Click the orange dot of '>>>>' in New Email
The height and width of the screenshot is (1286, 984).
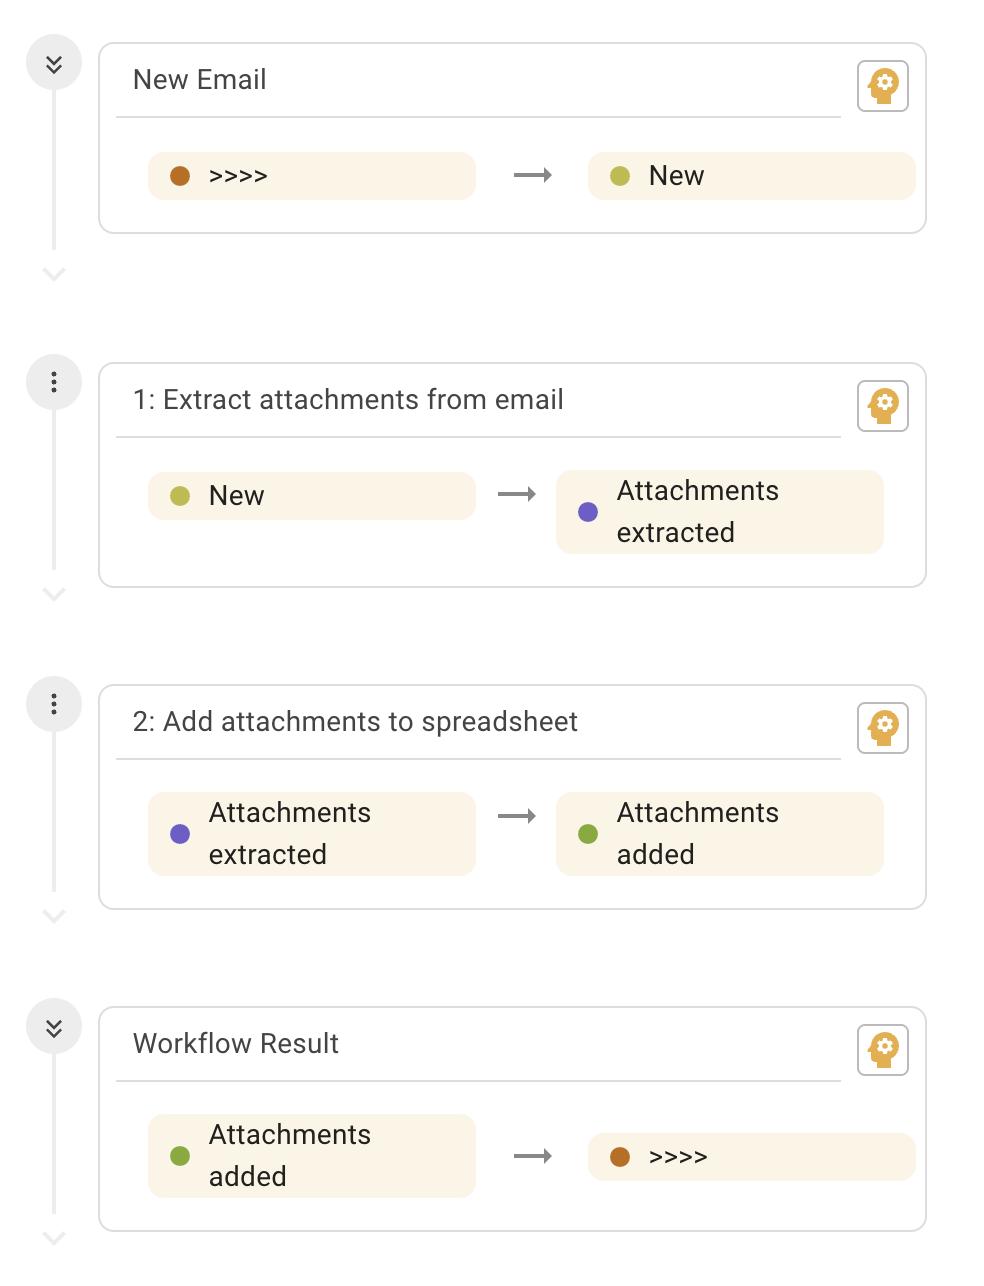(180, 176)
